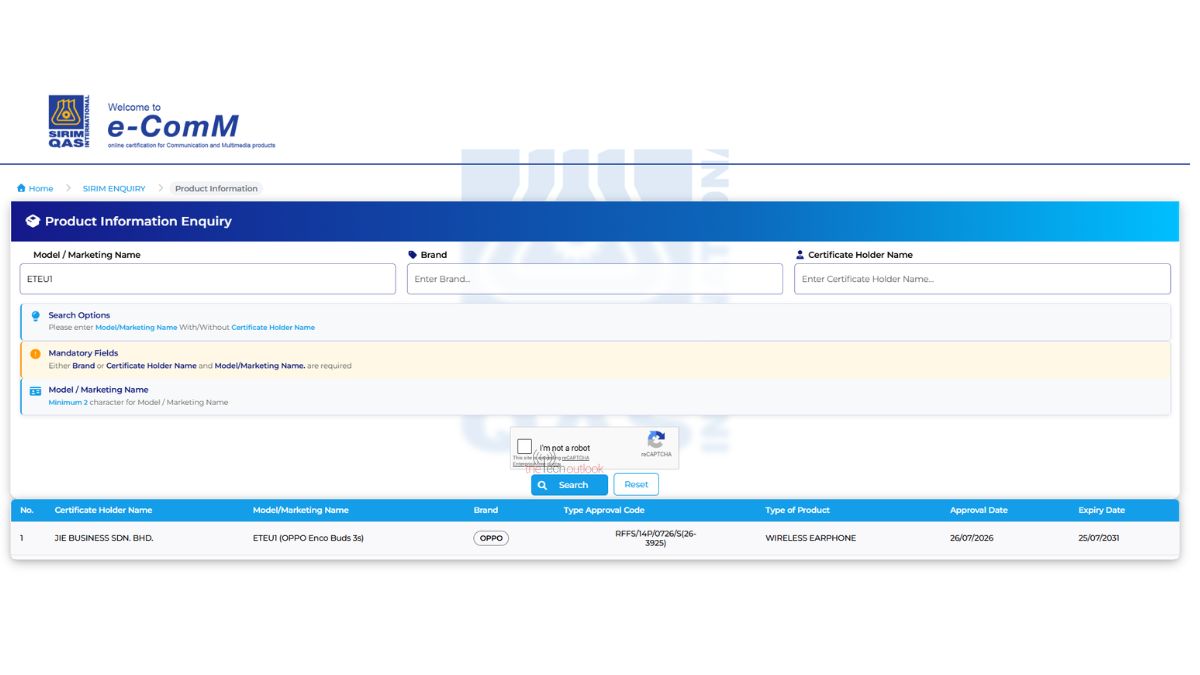Click the person icon beside Certificate Holder Name

(x=800, y=255)
